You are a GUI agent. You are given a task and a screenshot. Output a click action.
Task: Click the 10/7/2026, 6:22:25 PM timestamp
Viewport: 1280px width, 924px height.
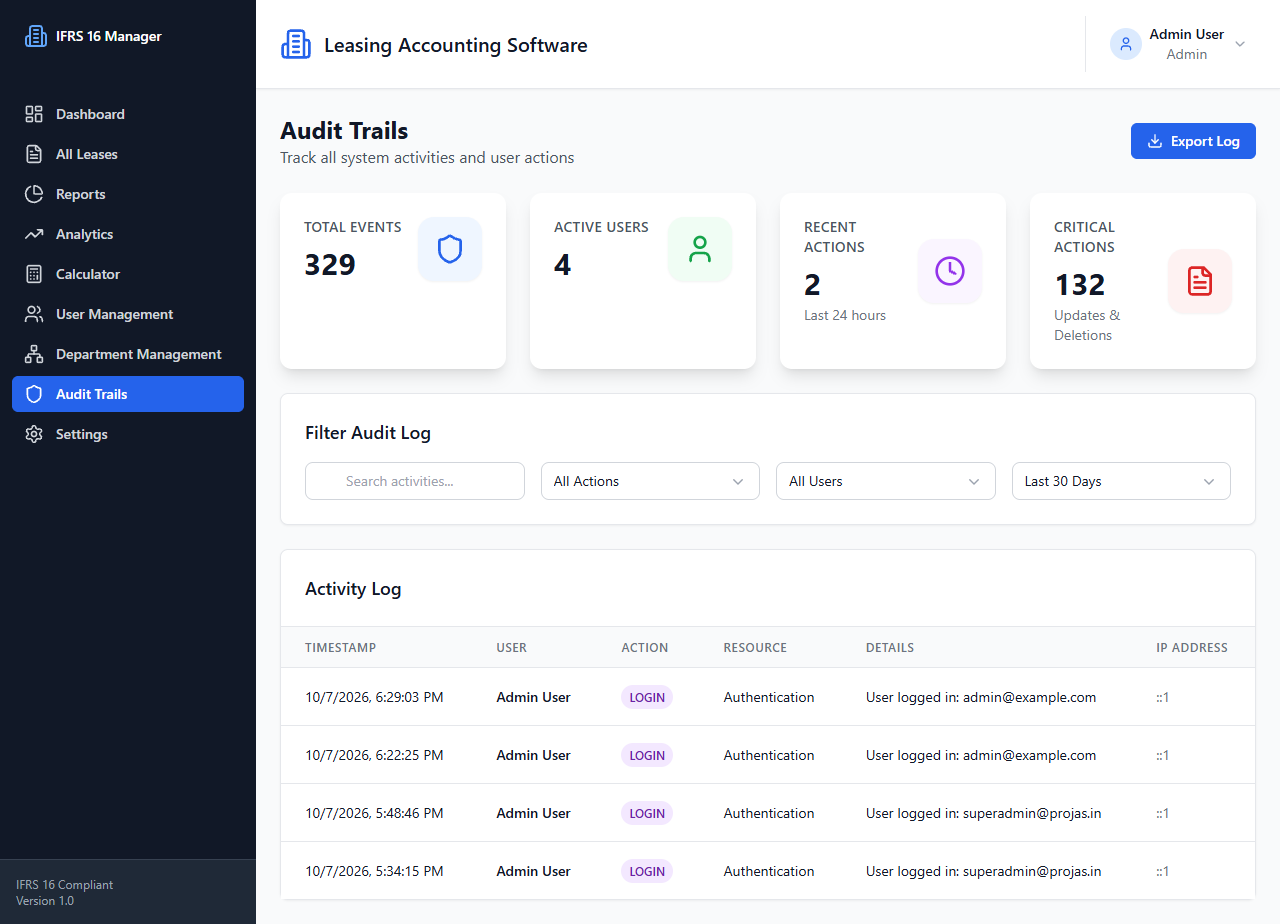coord(374,755)
